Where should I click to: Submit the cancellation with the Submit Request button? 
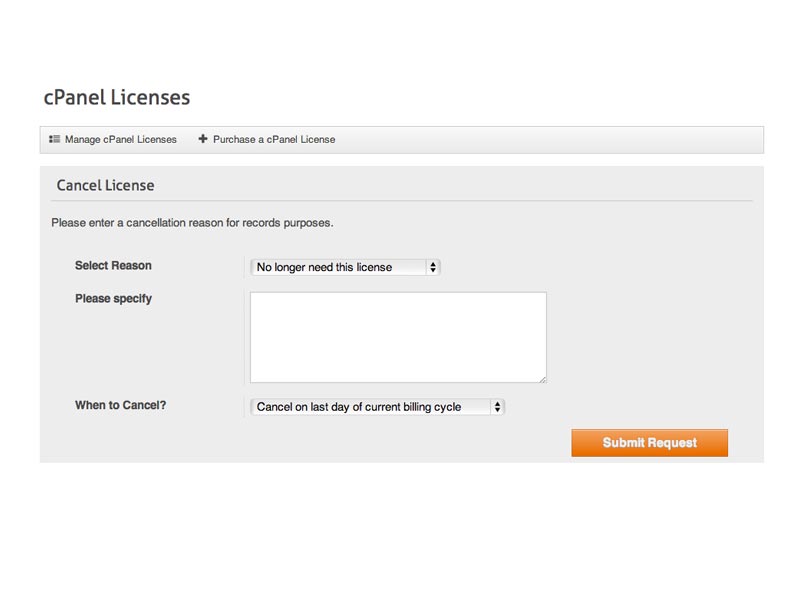(649, 442)
